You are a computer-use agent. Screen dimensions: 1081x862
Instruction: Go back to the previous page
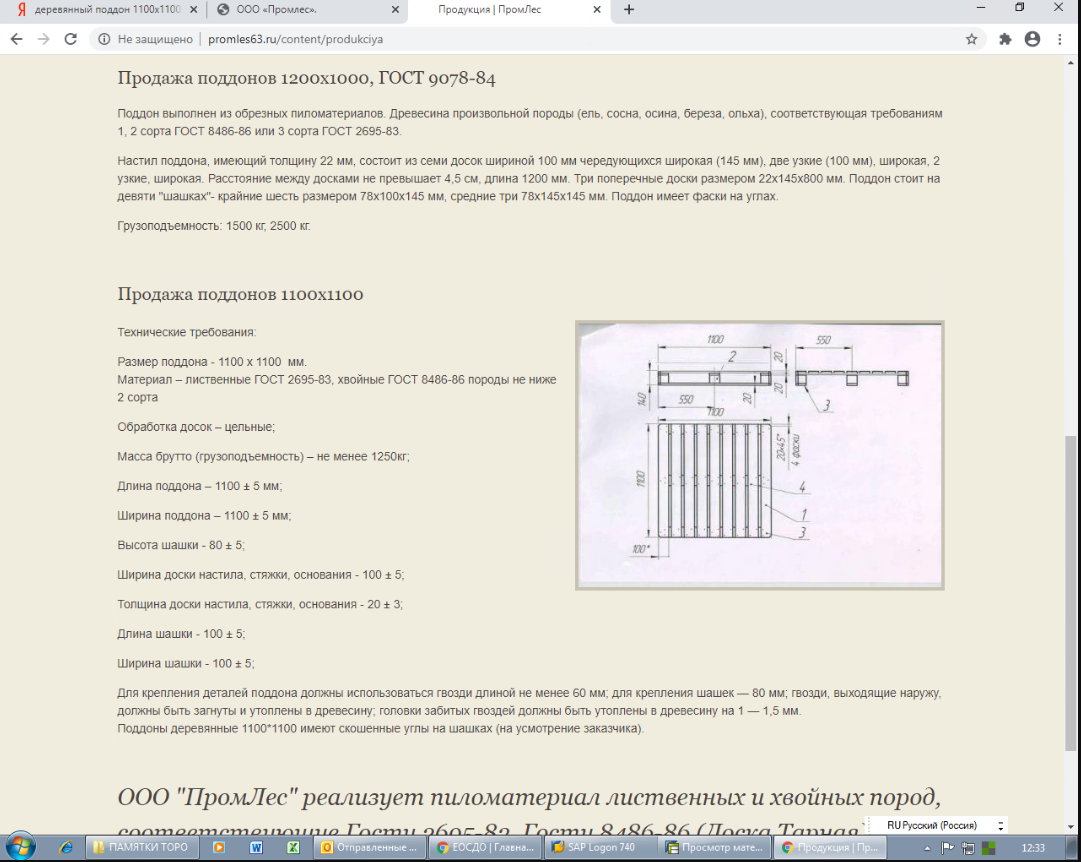coord(17,39)
